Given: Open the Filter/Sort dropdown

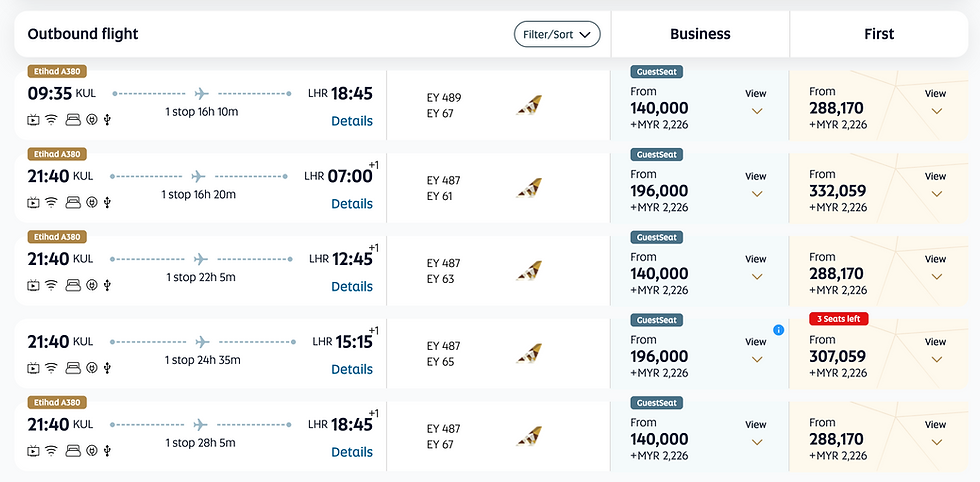Looking at the screenshot, I should tap(557, 34).
